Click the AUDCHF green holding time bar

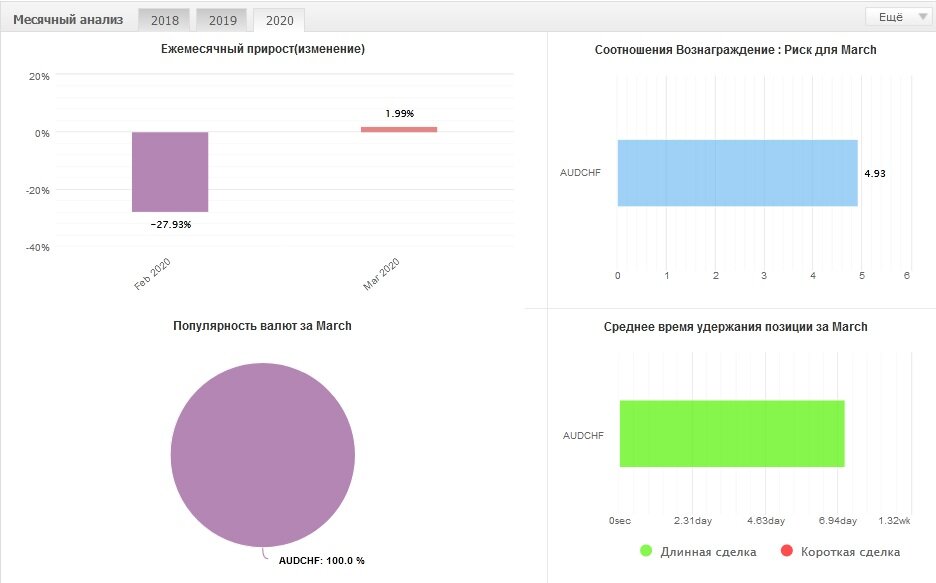click(732, 433)
